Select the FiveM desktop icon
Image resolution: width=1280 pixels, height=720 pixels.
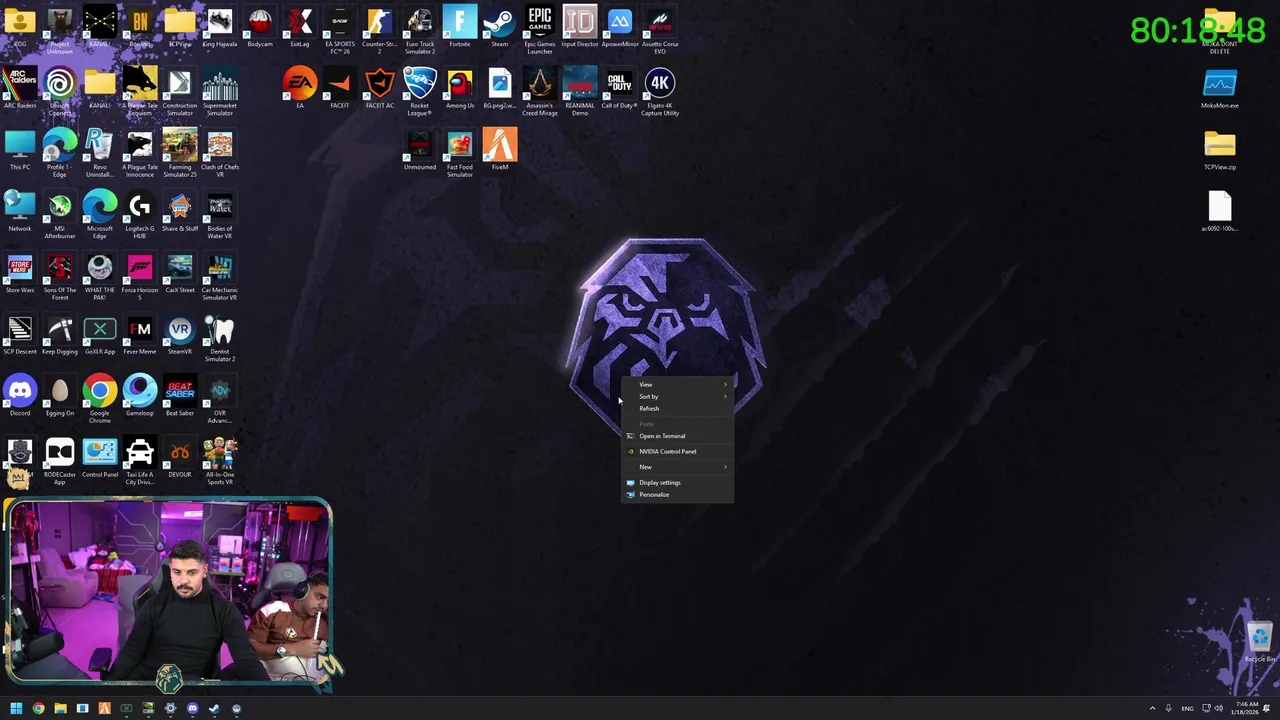500,150
